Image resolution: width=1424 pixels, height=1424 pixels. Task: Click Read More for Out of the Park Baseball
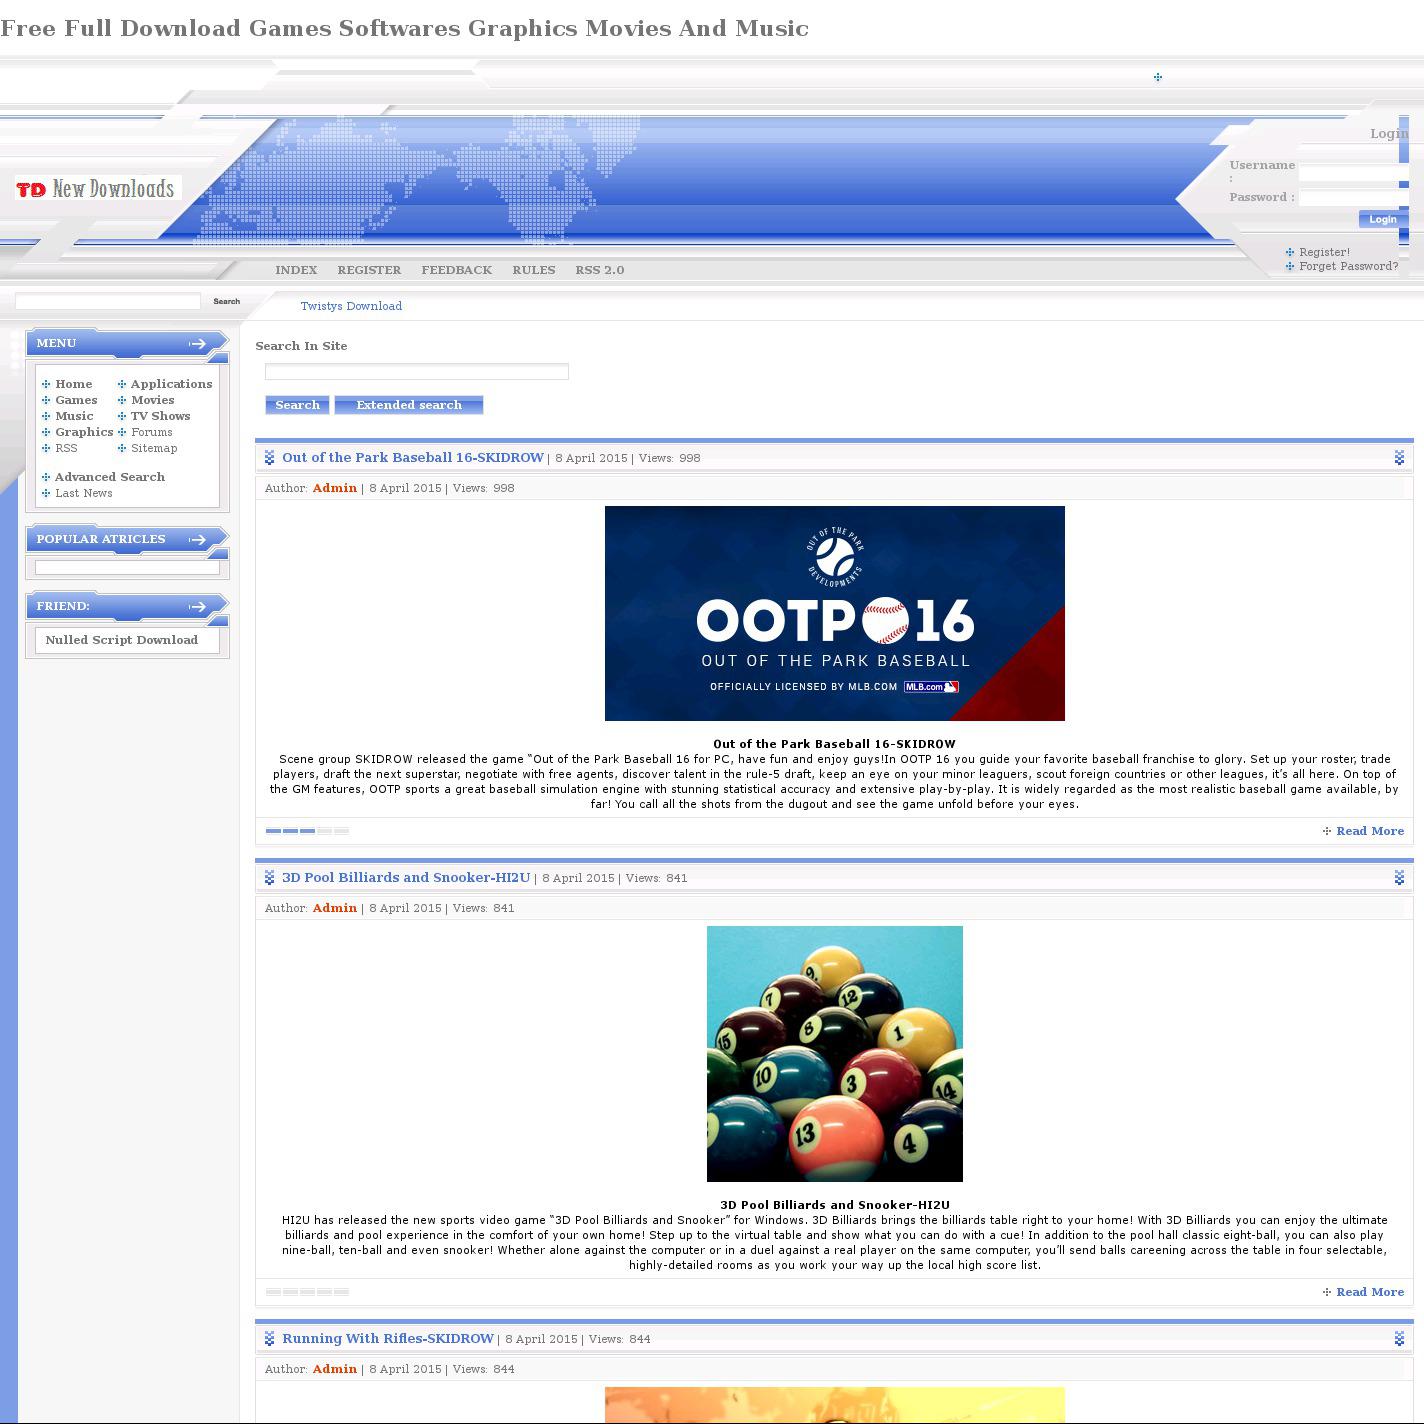[1369, 831]
